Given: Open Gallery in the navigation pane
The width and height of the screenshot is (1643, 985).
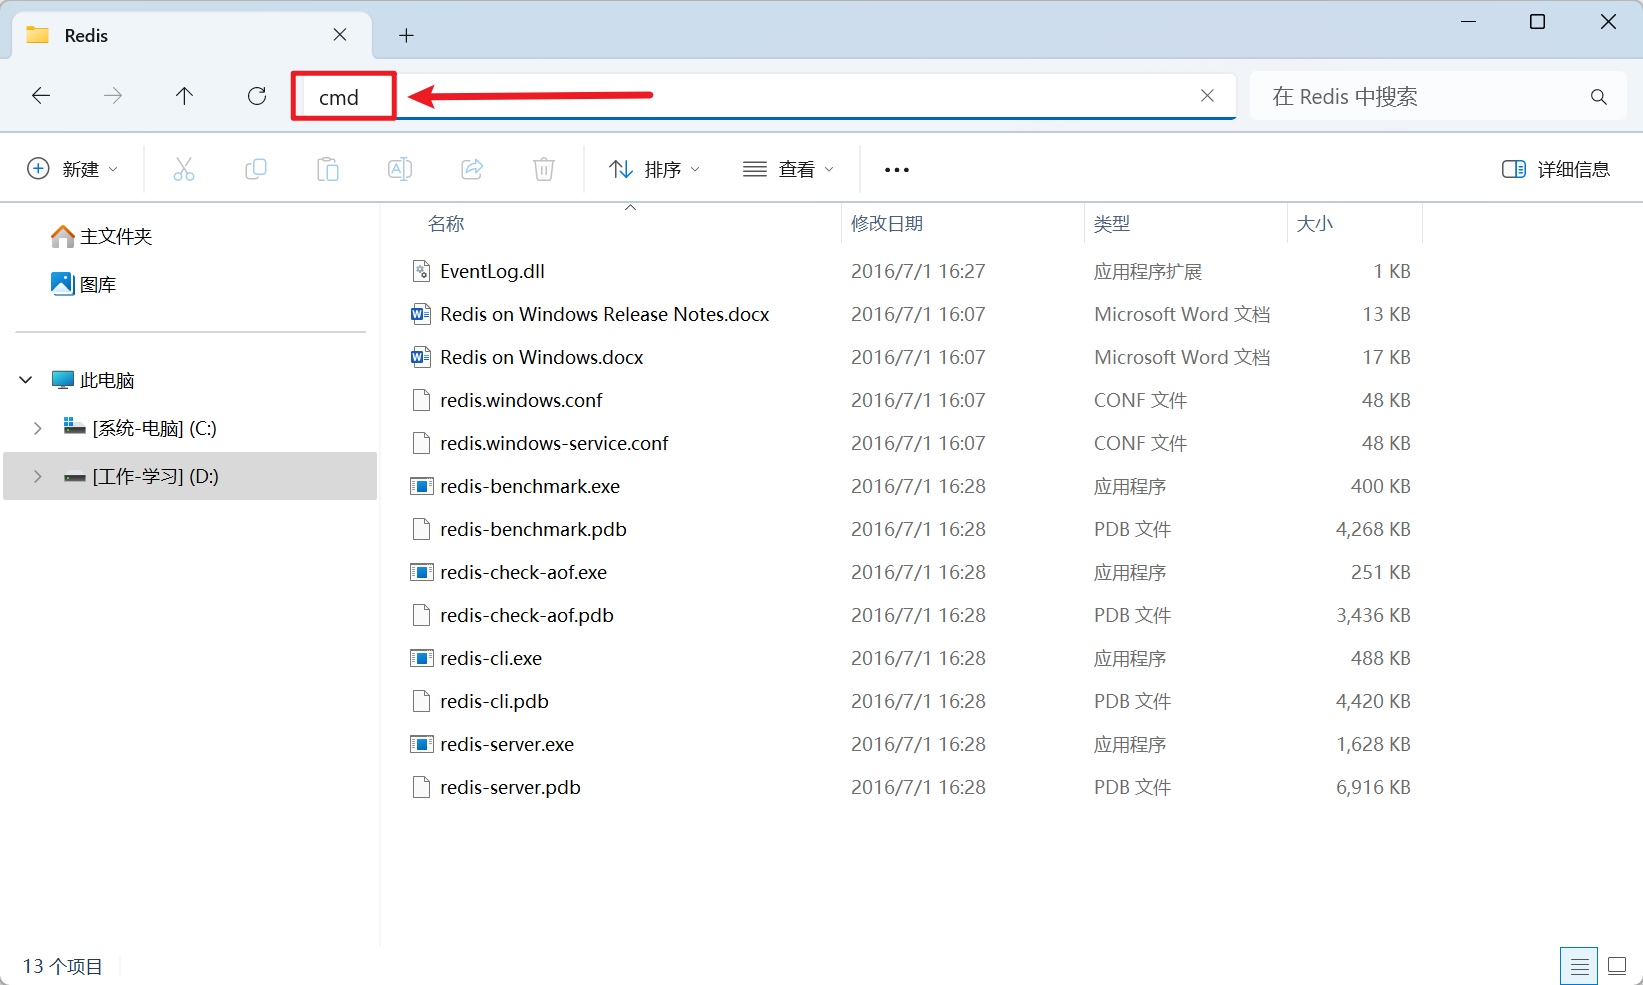Looking at the screenshot, I should (x=84, y=284).
